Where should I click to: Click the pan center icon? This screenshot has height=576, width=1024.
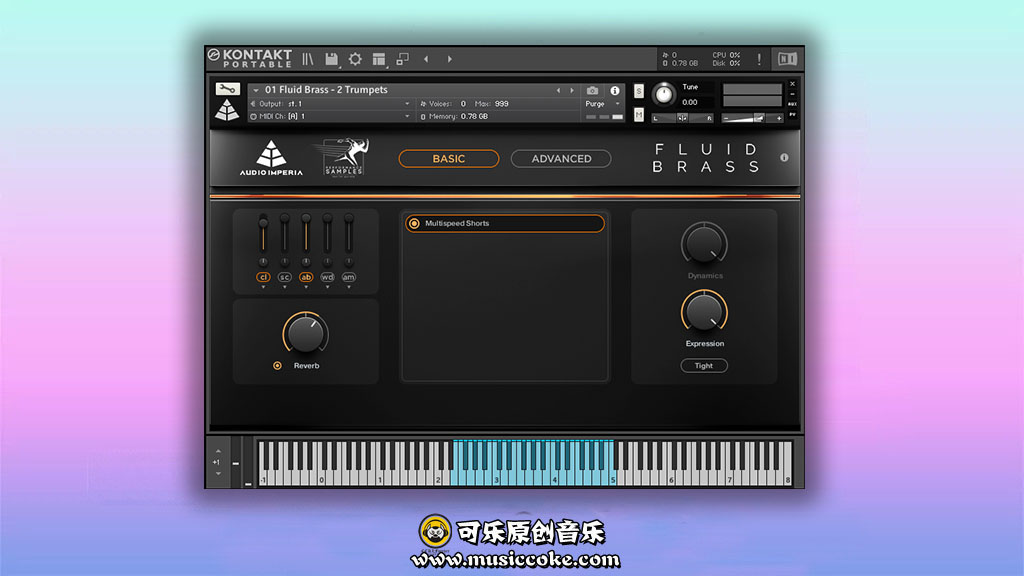click(682, 118)
